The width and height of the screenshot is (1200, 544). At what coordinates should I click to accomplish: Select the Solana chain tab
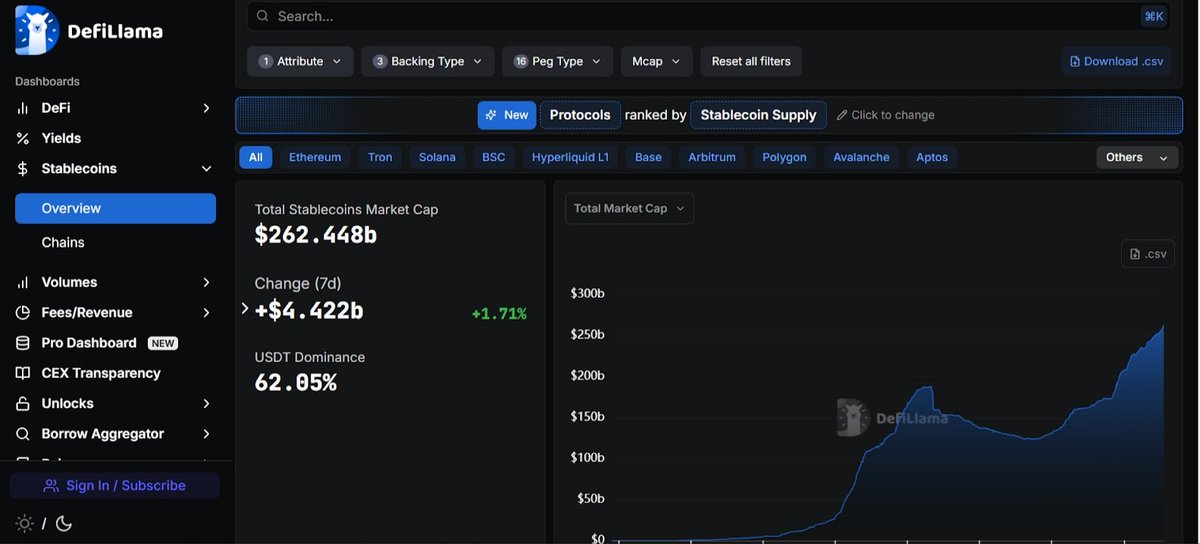tap(437, 157)
